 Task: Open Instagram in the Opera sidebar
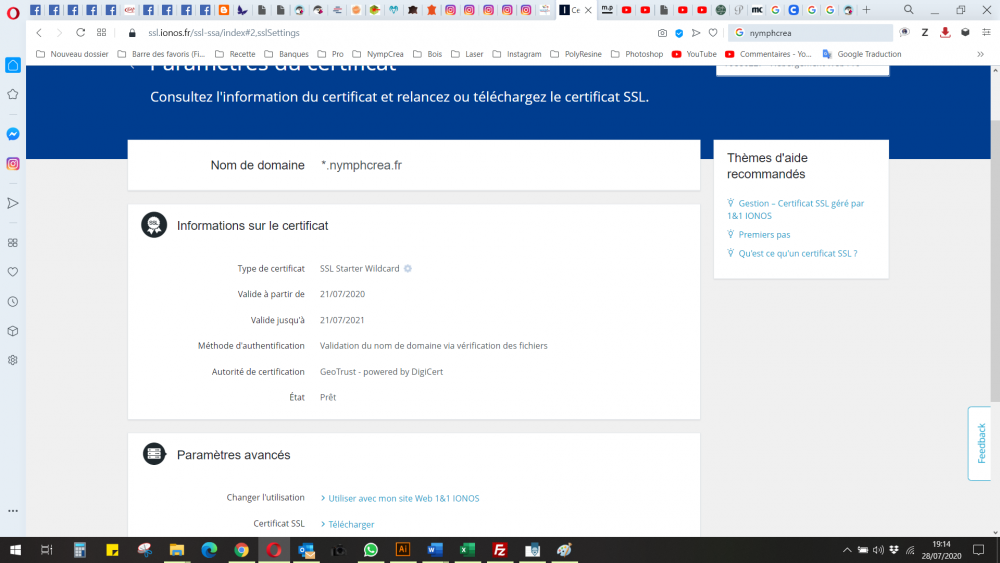13,164
